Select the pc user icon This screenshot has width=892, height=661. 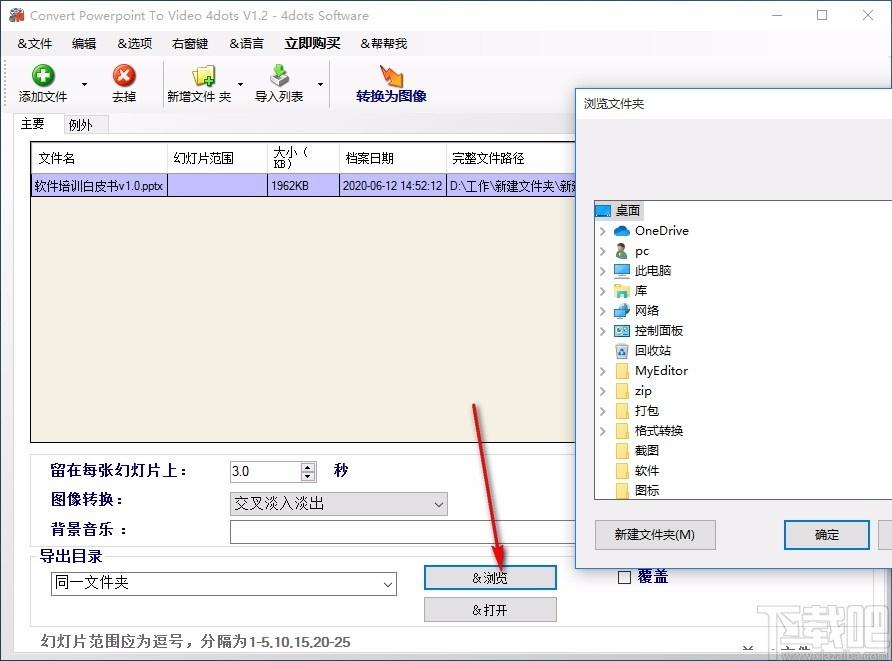tap(622, 251)
